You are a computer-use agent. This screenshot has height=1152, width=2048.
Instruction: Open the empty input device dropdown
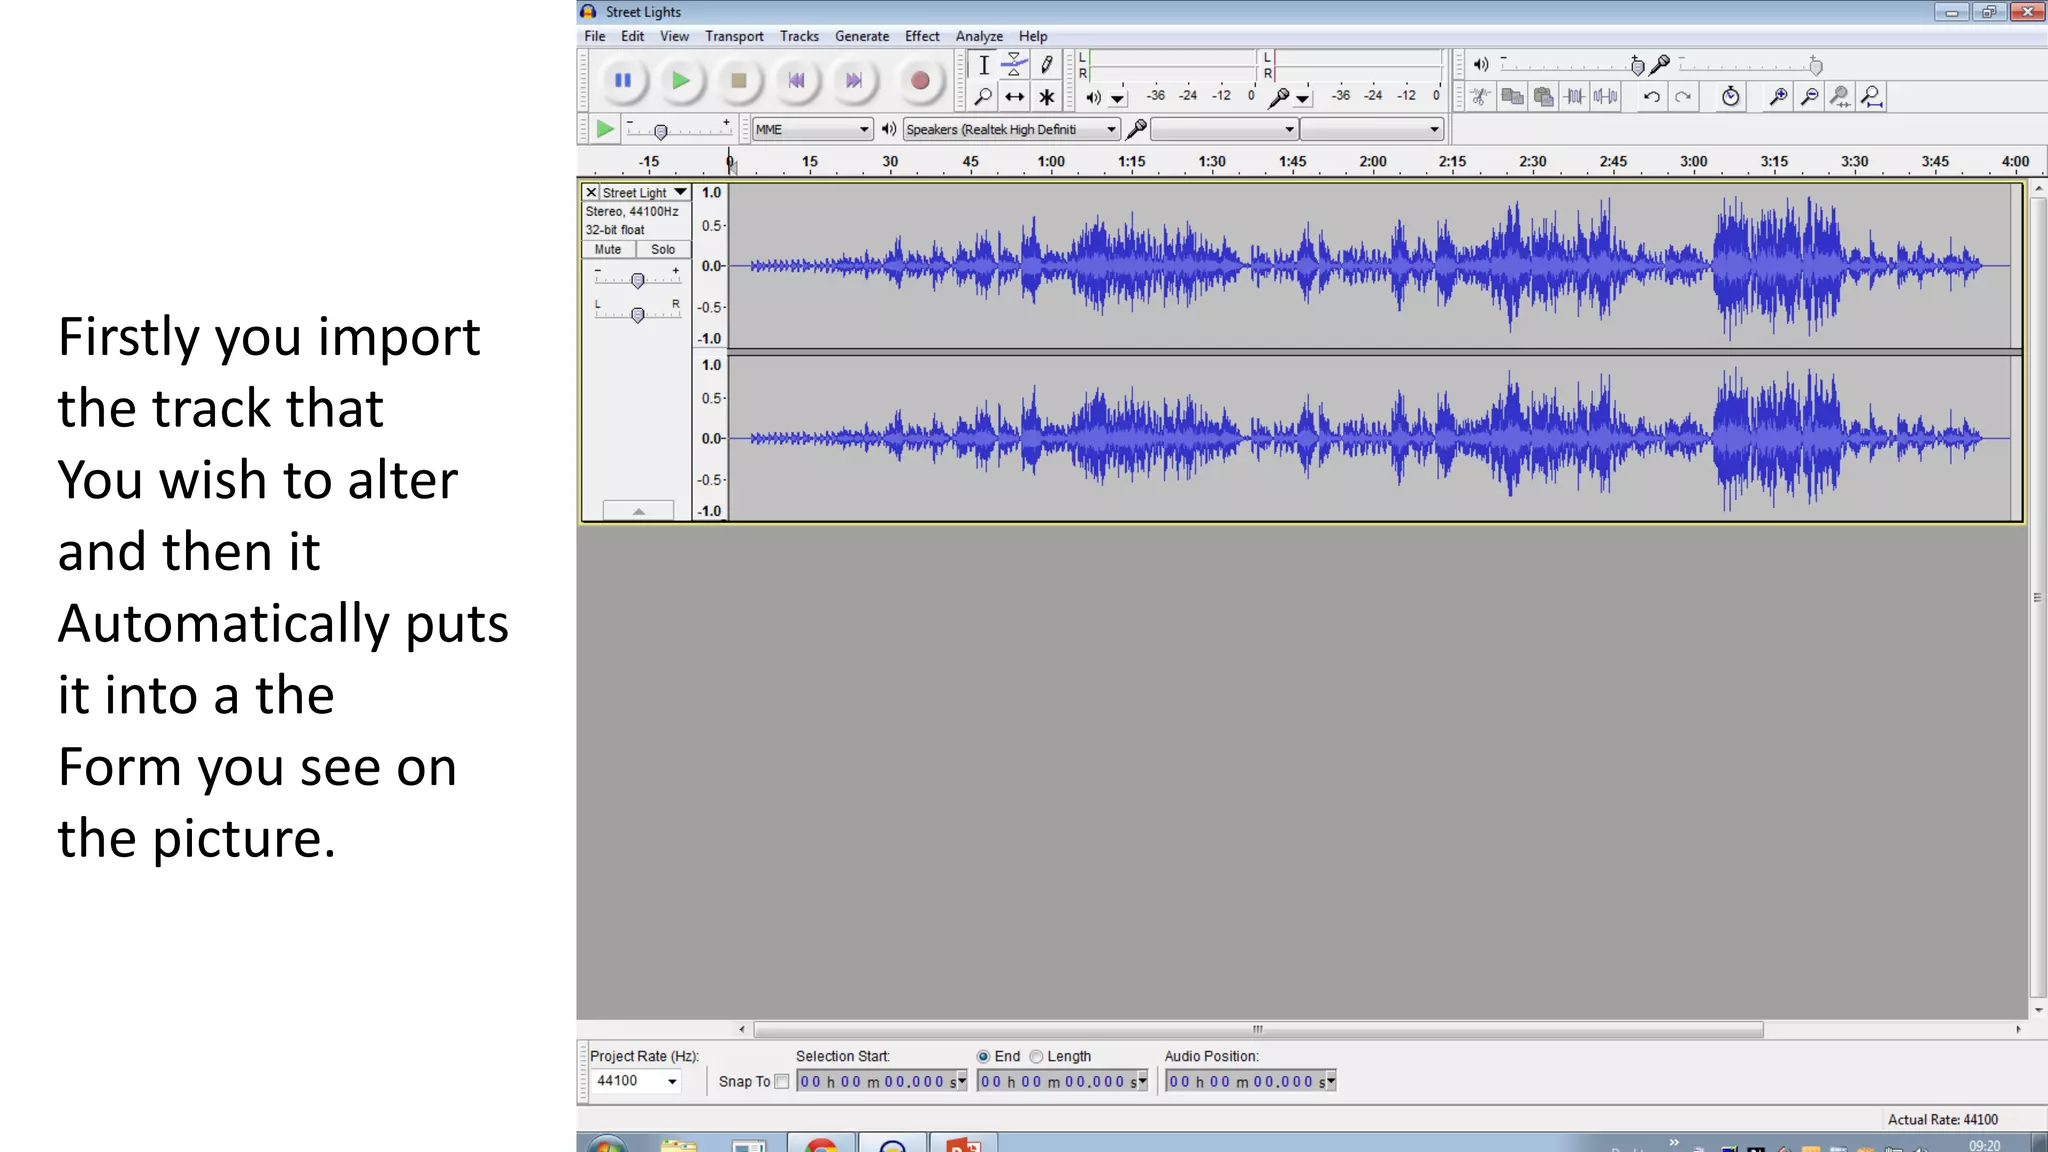[1224, 129]
